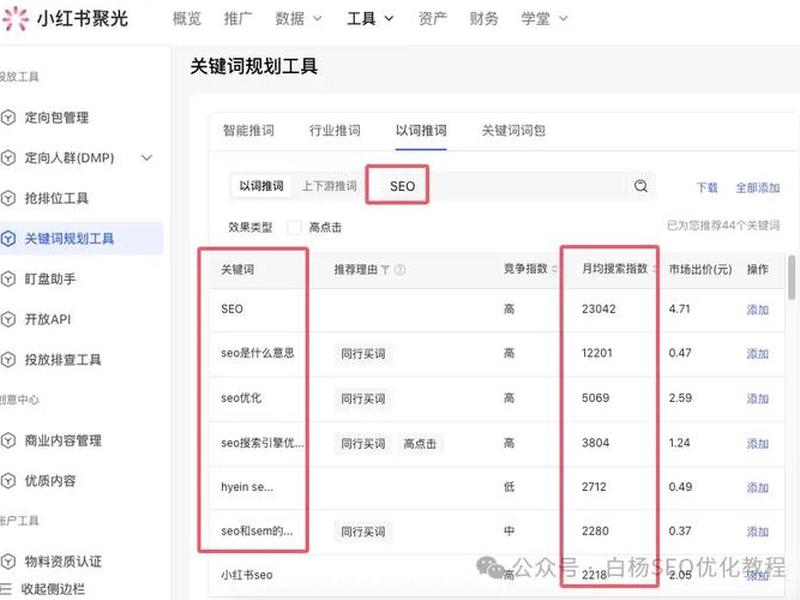Click the search index value 23042

click(598, 309)
